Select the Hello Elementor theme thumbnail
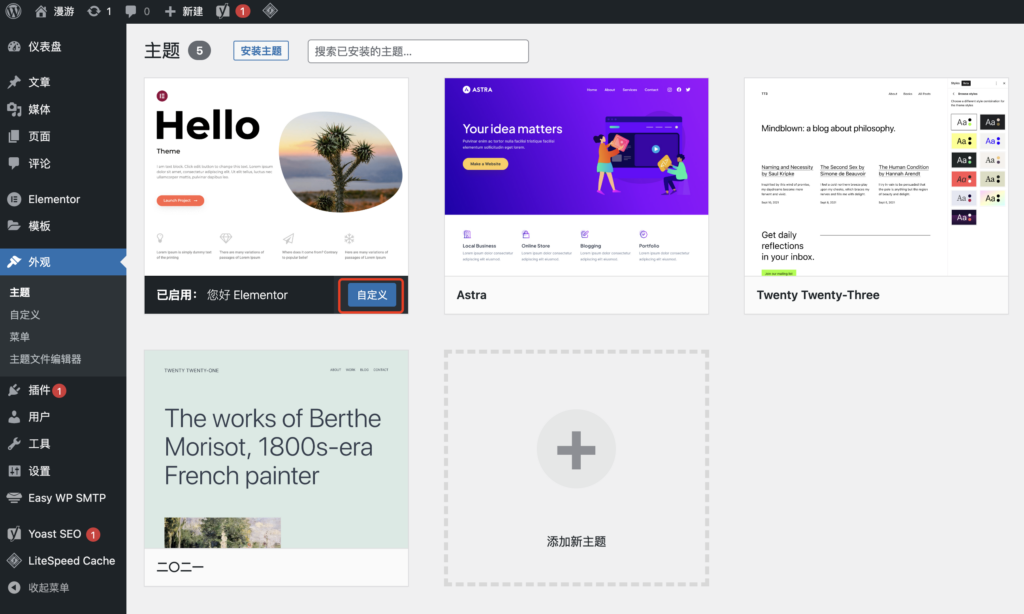 point(276,177)
